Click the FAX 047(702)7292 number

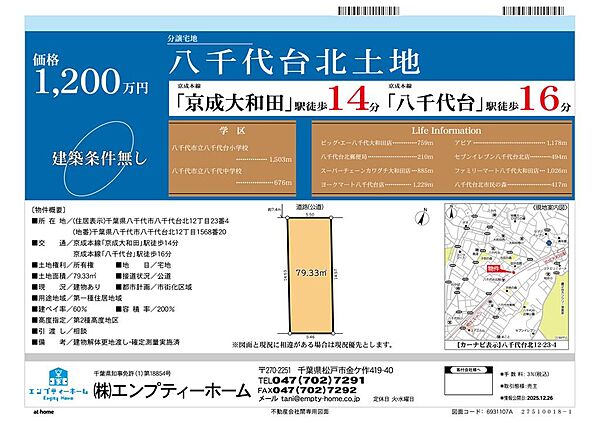(x=308, y=390)
